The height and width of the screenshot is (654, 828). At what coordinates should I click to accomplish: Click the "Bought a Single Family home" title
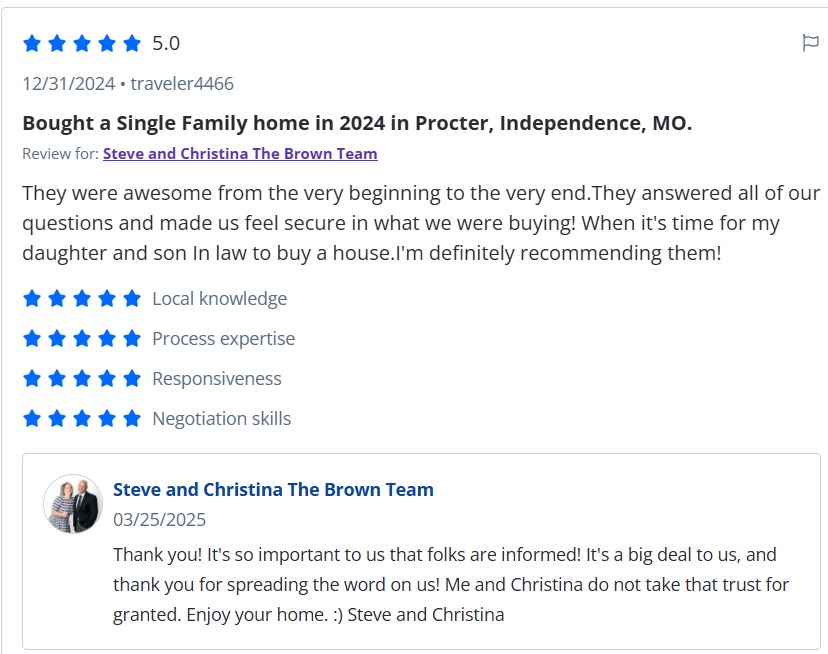point(357,123)
